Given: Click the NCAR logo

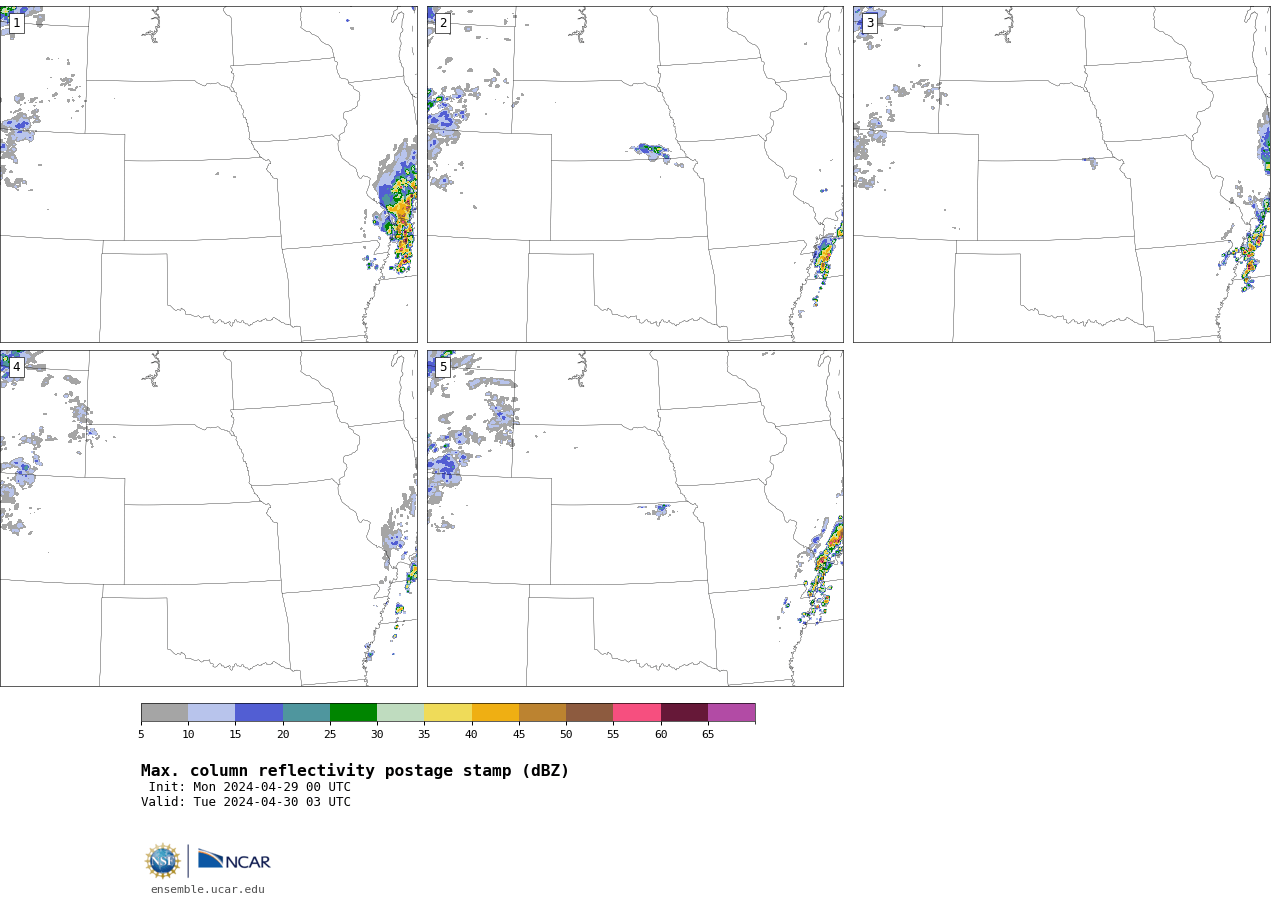Looking at the screenshot, I should click(234, 860).
